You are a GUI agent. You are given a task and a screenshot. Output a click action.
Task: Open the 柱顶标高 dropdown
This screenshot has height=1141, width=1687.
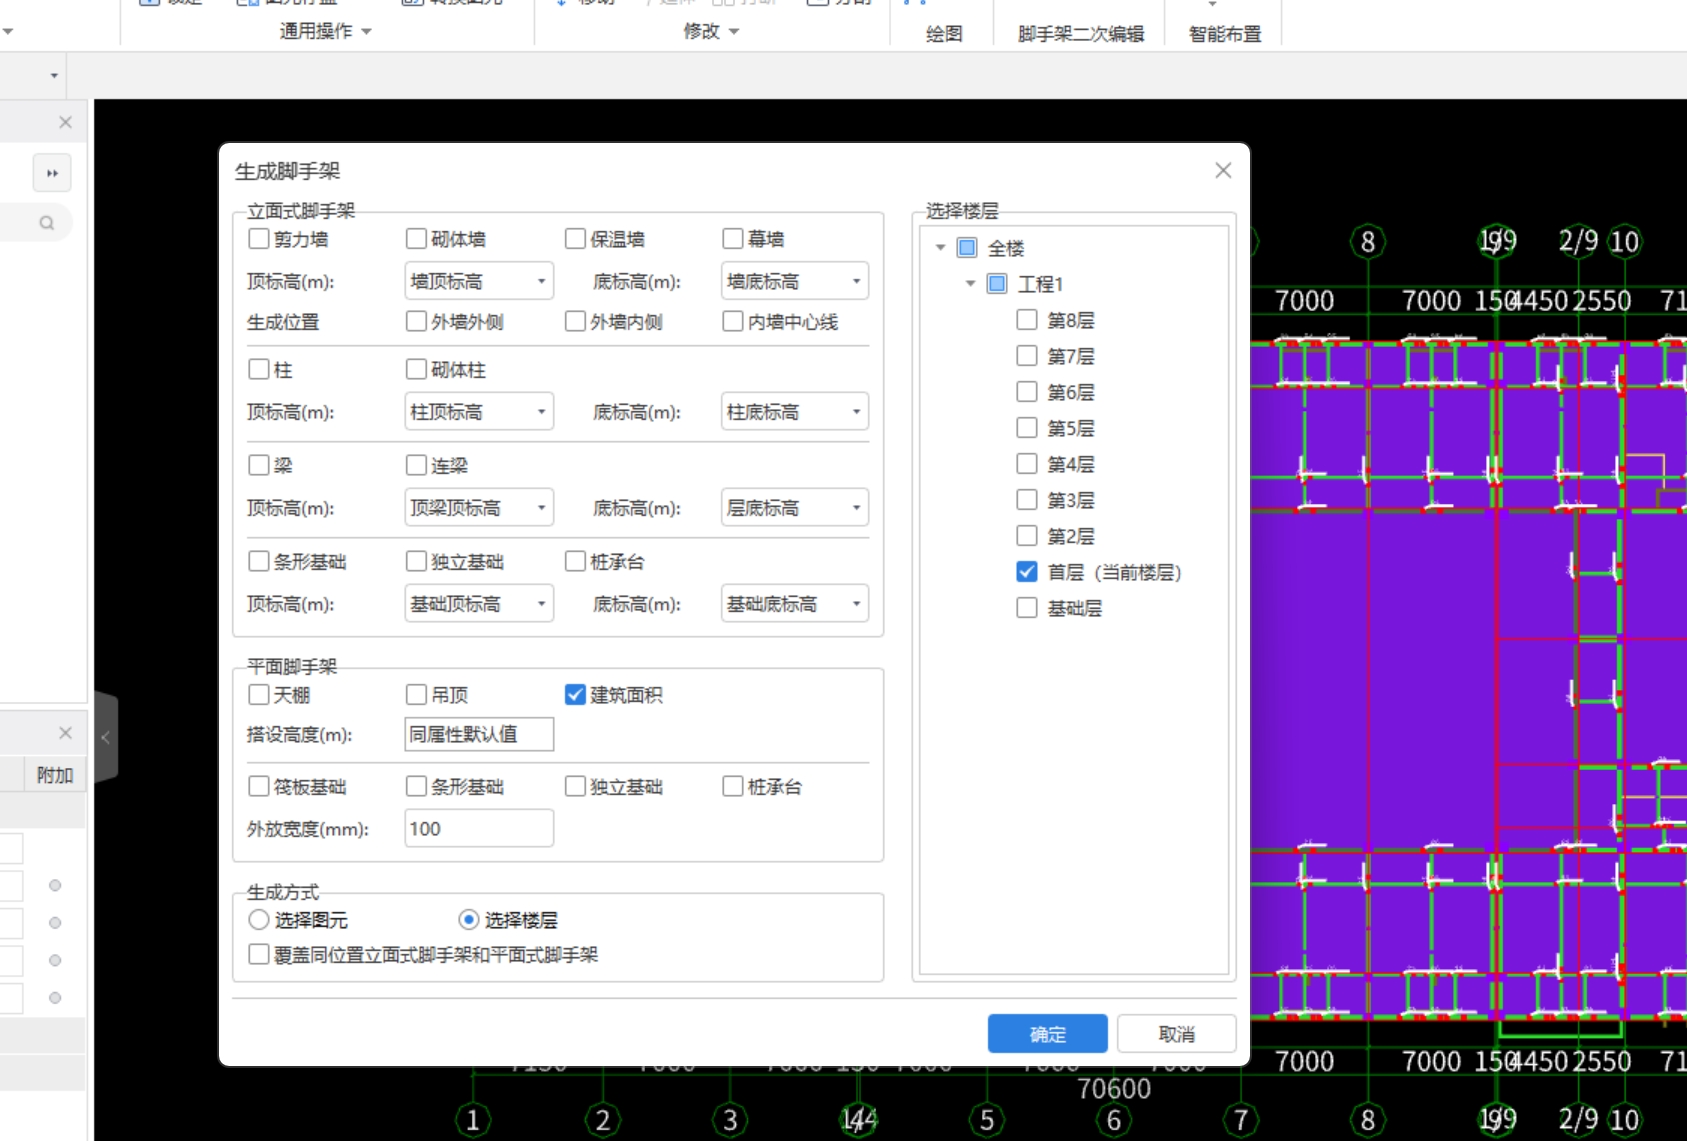click(479, 411)
